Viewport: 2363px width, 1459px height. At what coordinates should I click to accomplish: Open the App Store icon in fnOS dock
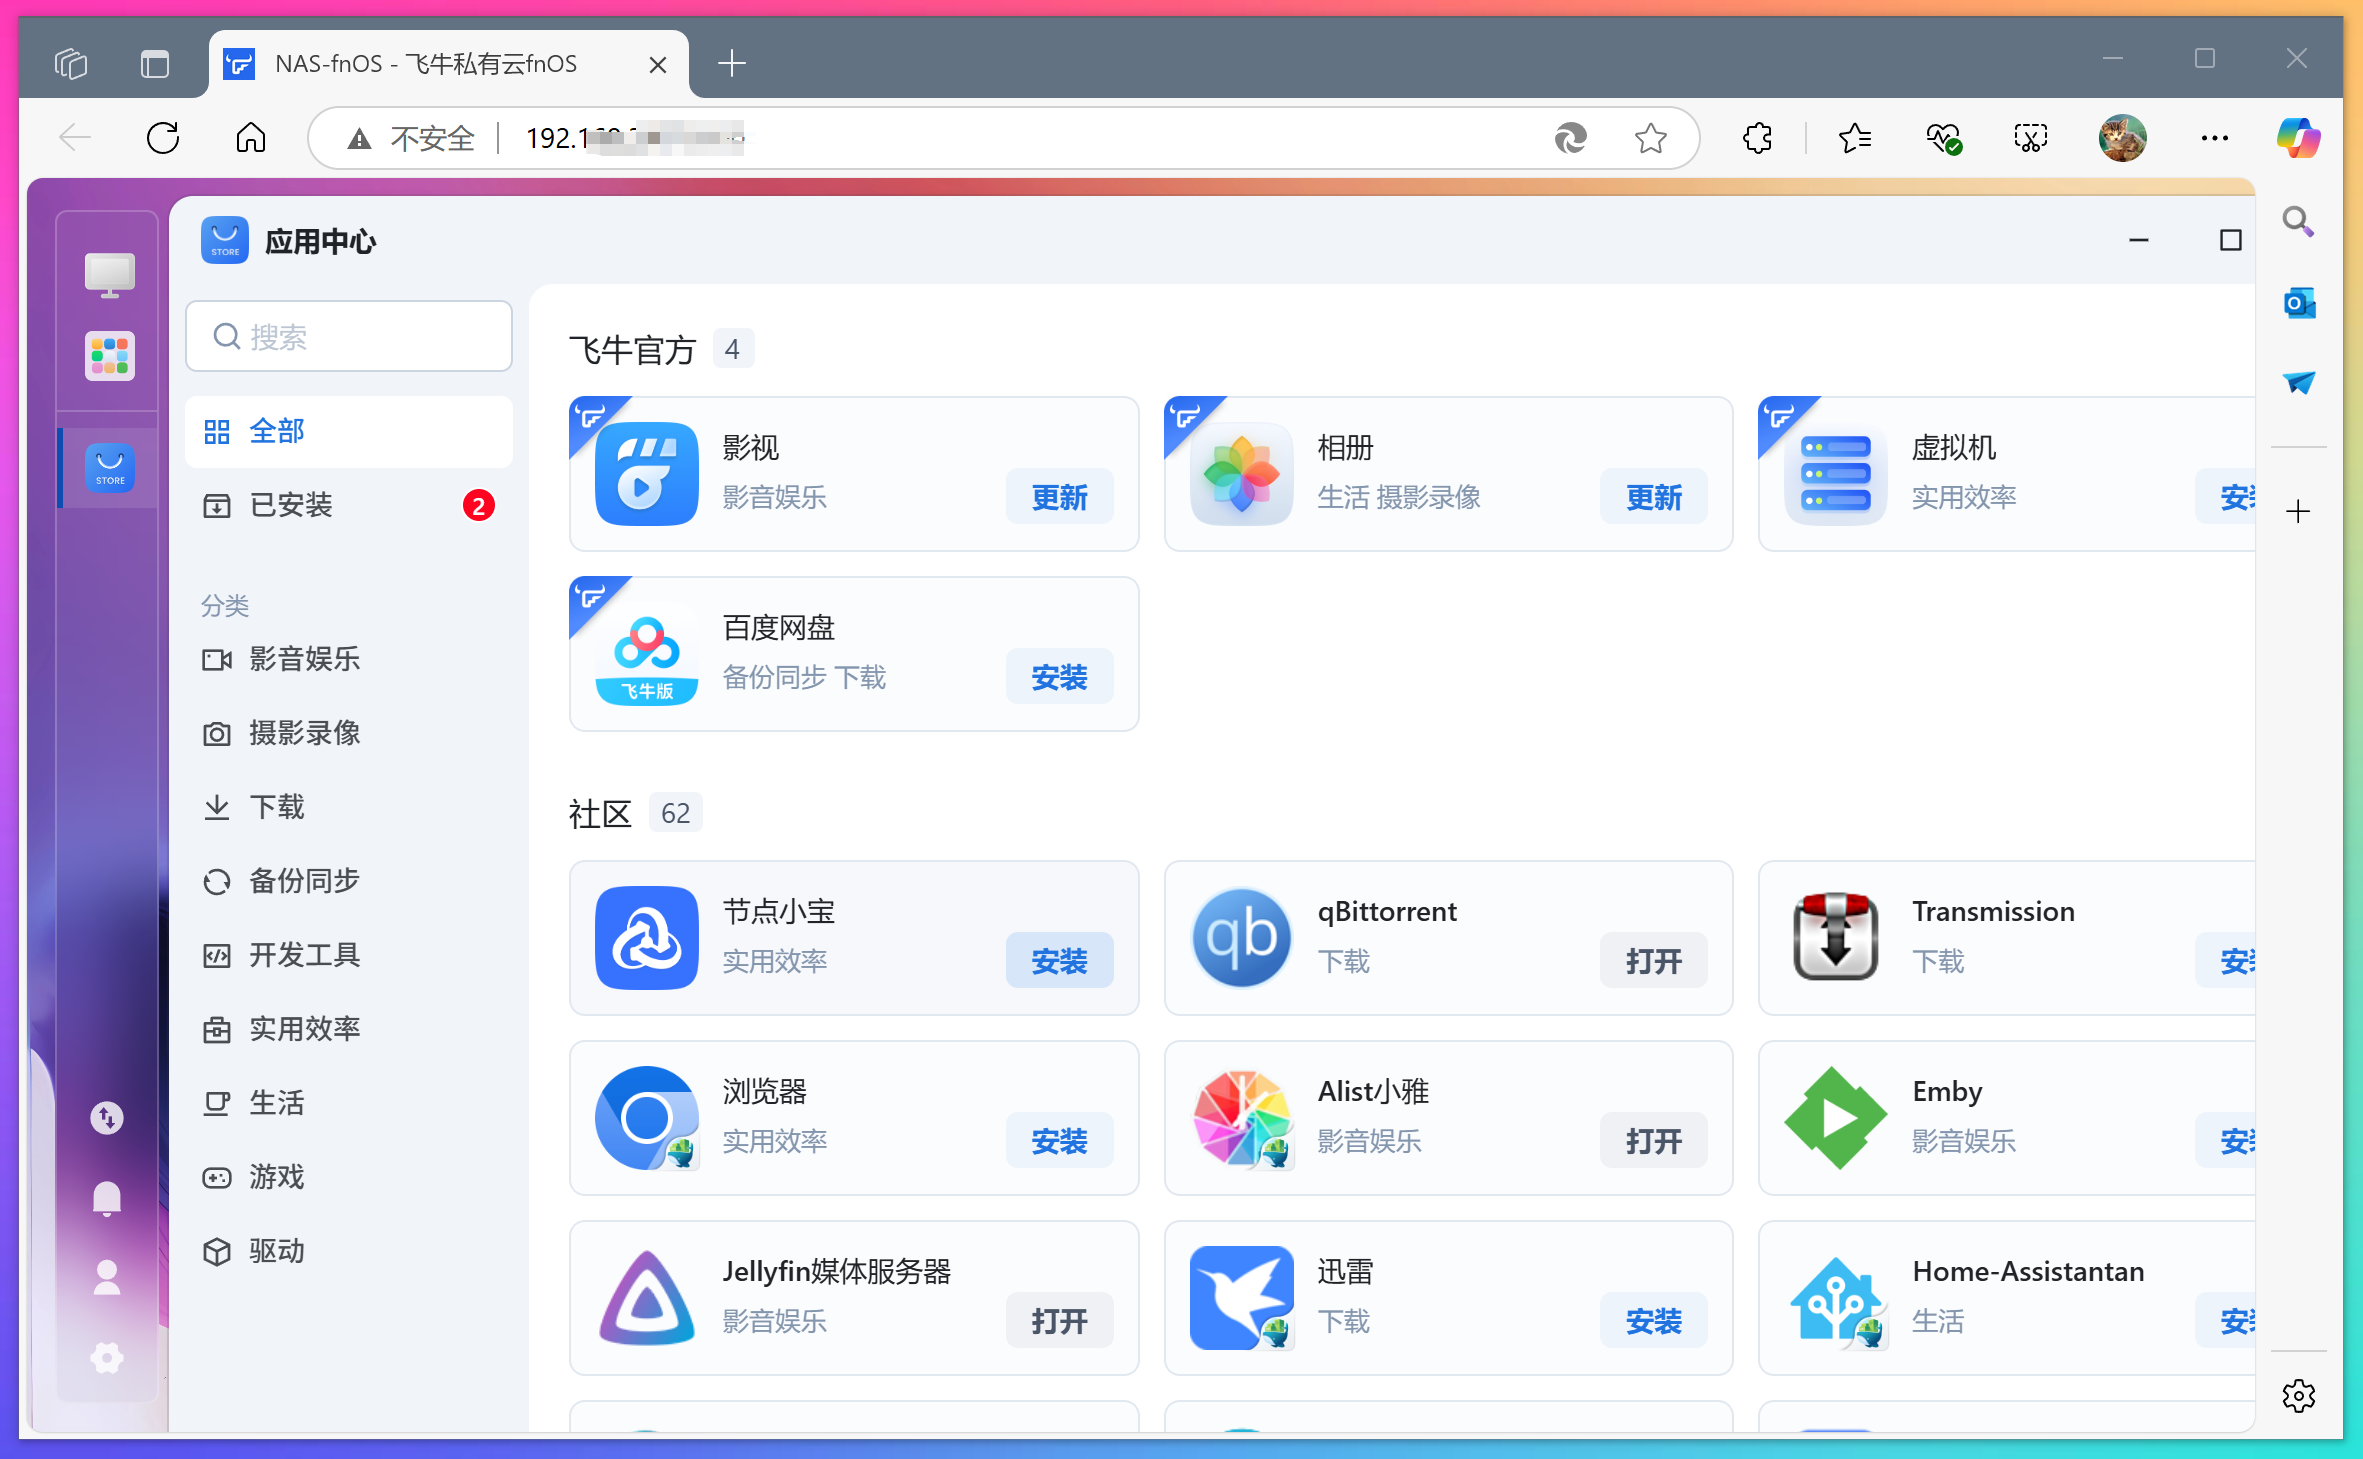coord(110,467)
